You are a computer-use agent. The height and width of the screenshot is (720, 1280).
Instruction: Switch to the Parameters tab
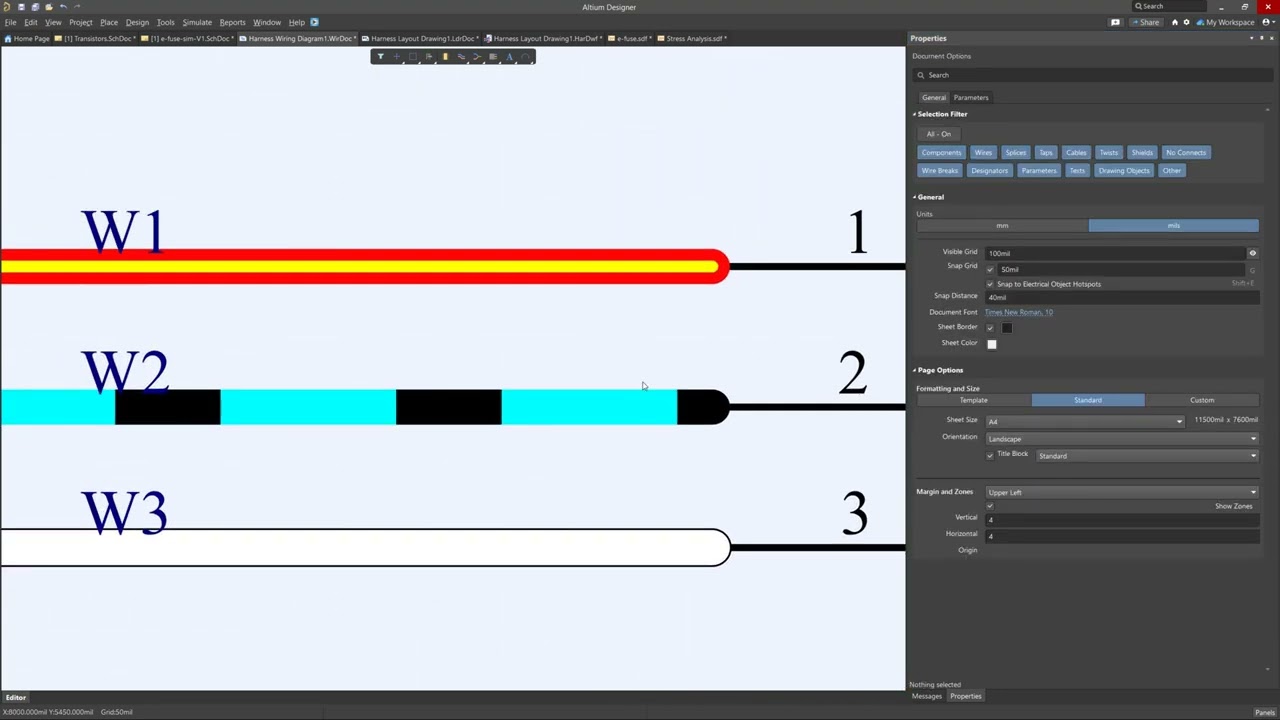click(x=970, y=98)
